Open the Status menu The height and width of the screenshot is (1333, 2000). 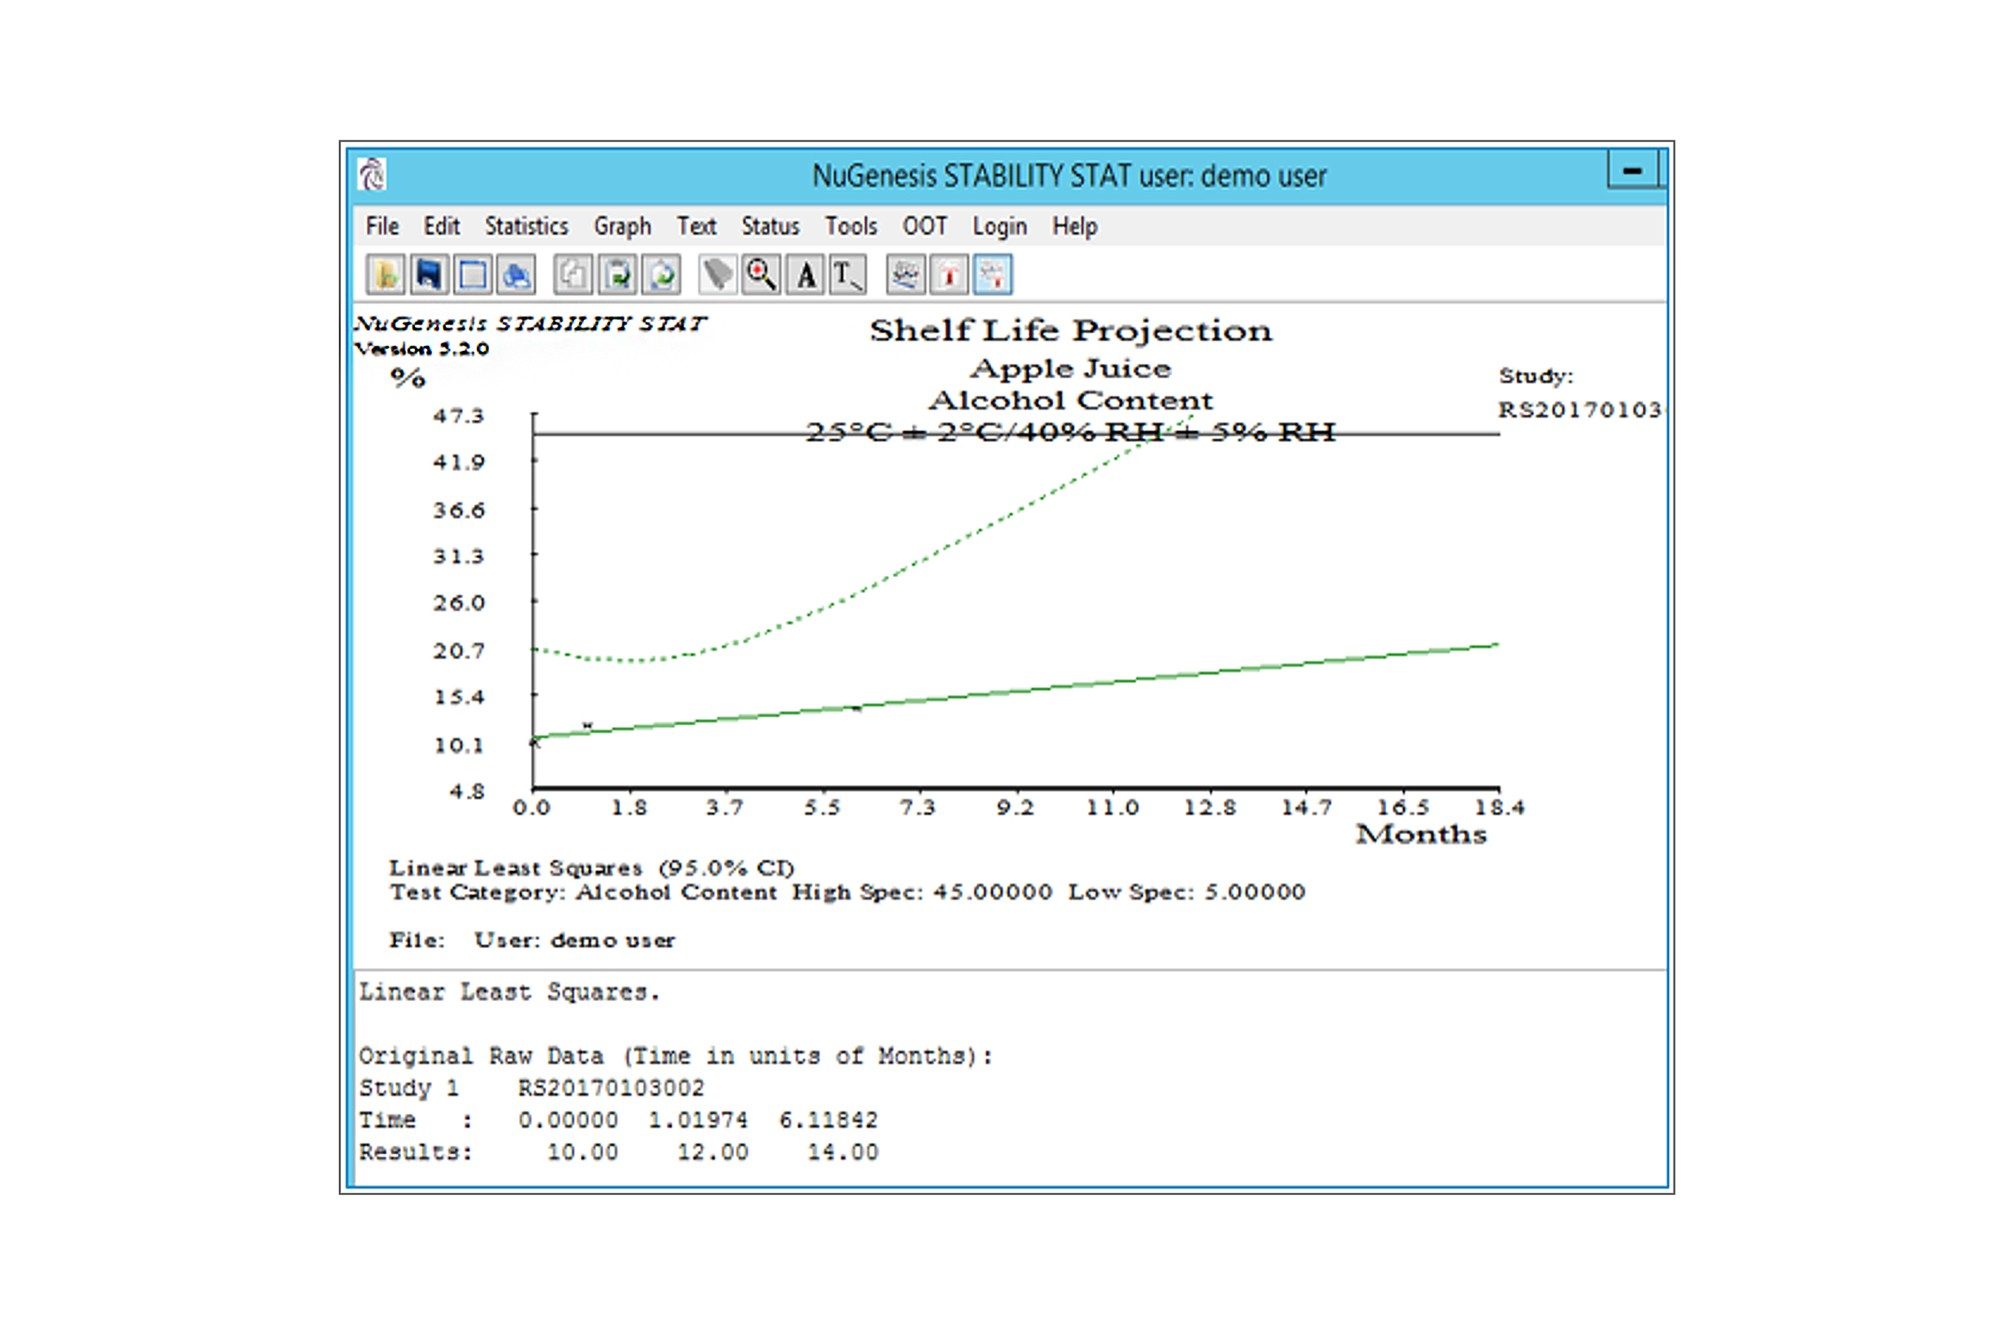(x=770, y=226)
